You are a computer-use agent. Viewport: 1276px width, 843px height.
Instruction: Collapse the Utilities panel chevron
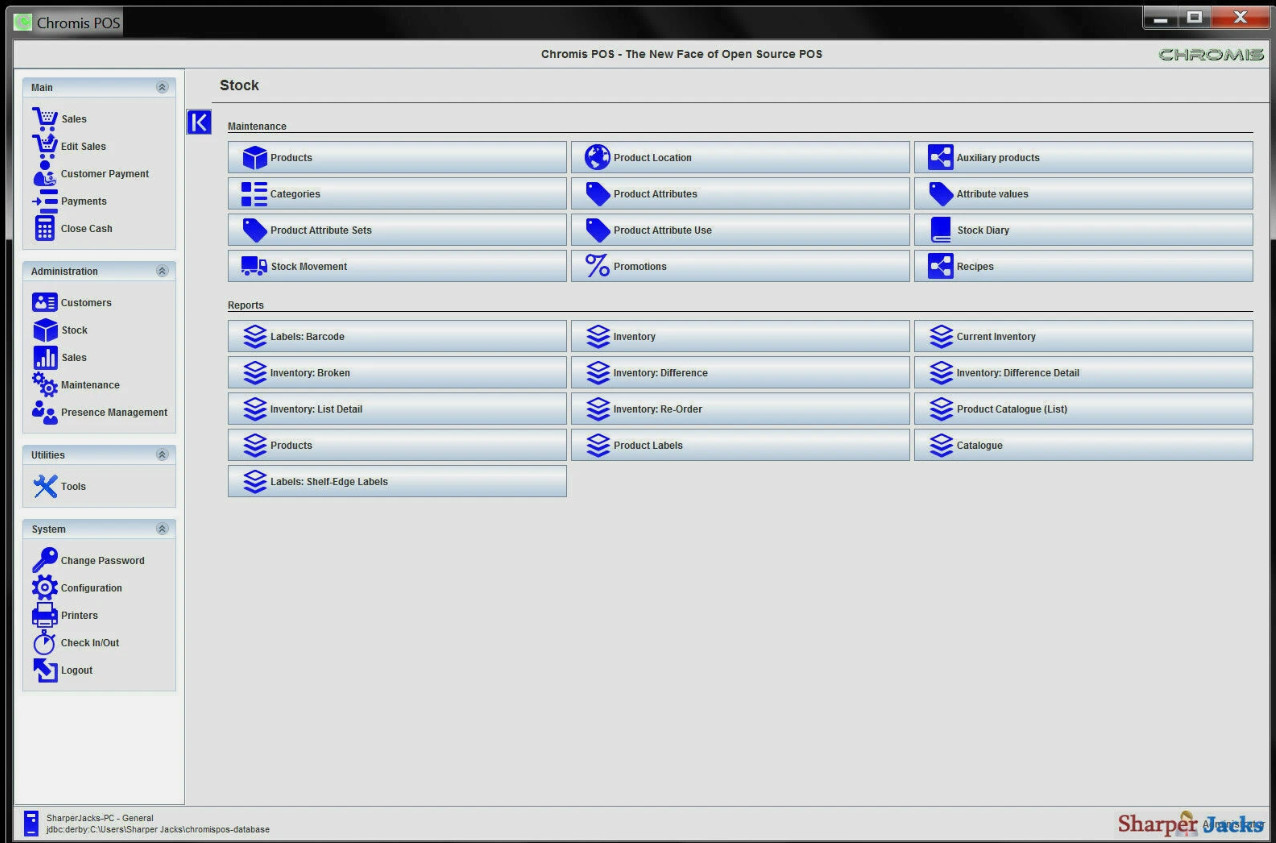click(x=162, y=455)
